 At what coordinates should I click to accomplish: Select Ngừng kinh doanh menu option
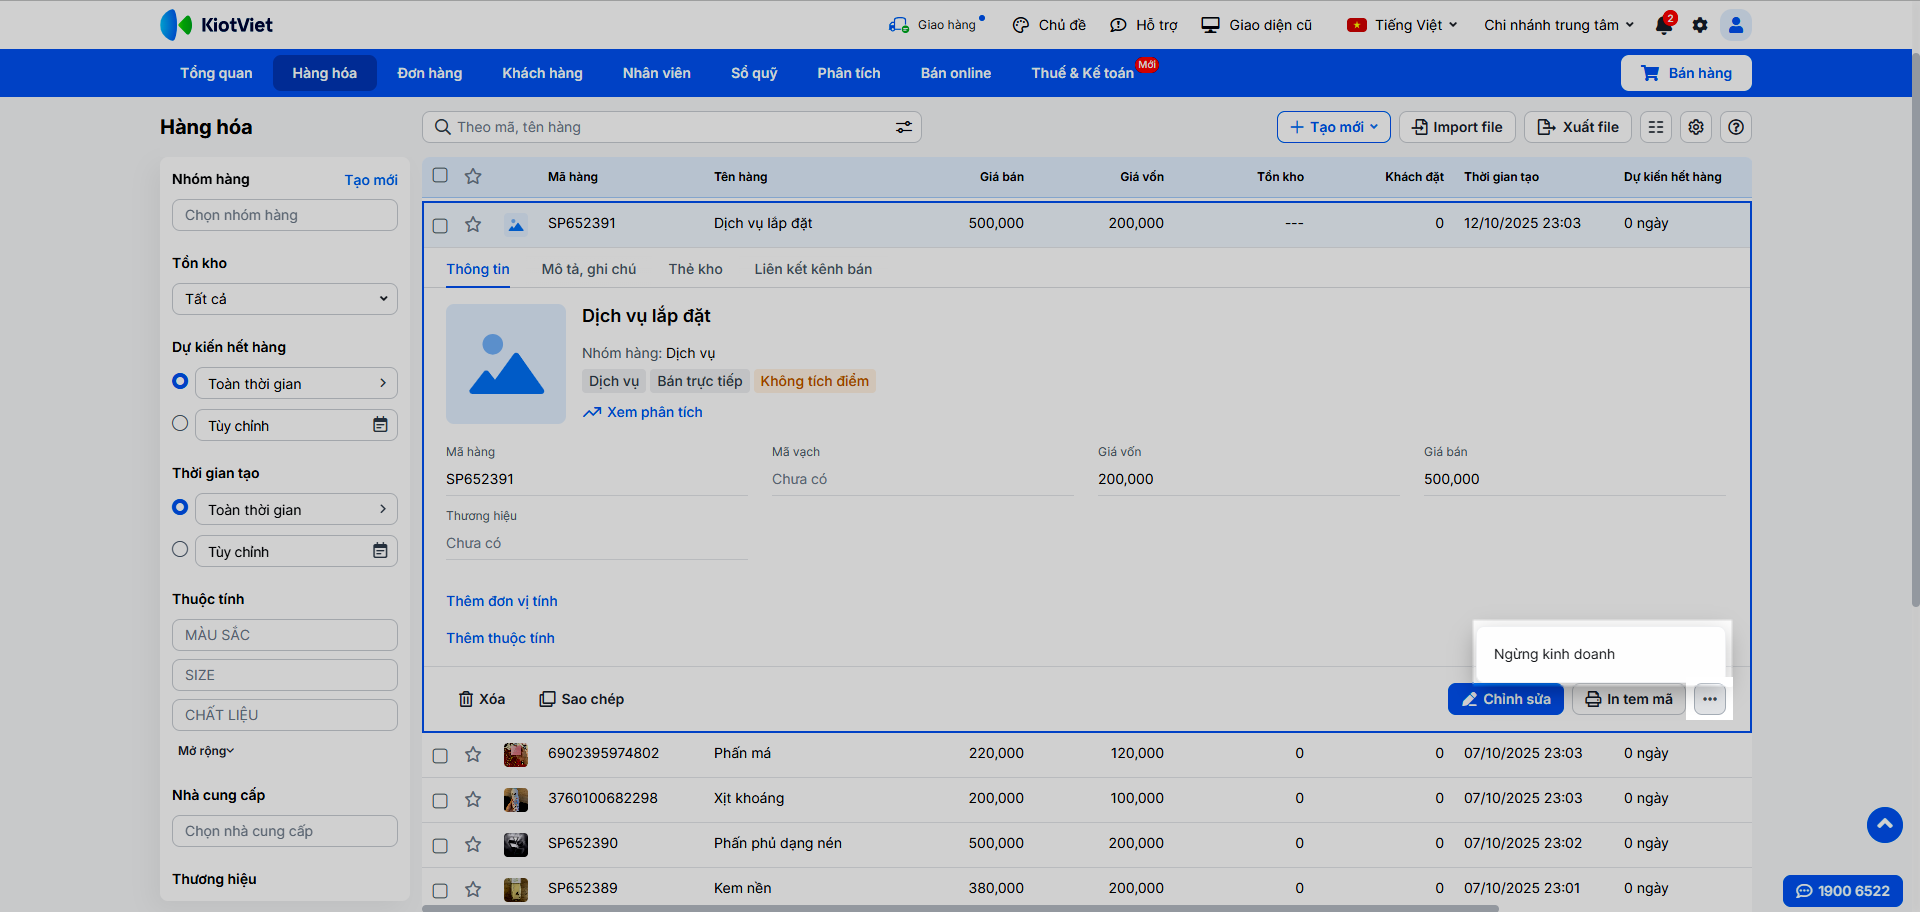tap(1554, 654)
